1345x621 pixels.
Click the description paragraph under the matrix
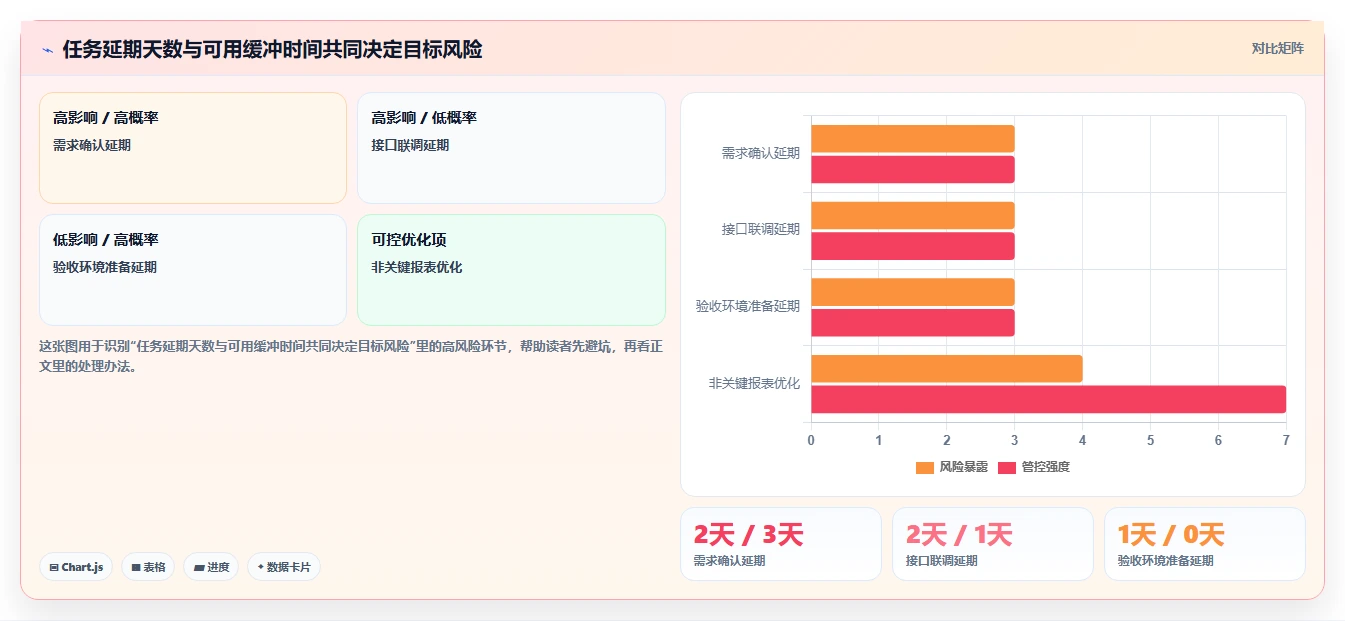click(351, 356)
